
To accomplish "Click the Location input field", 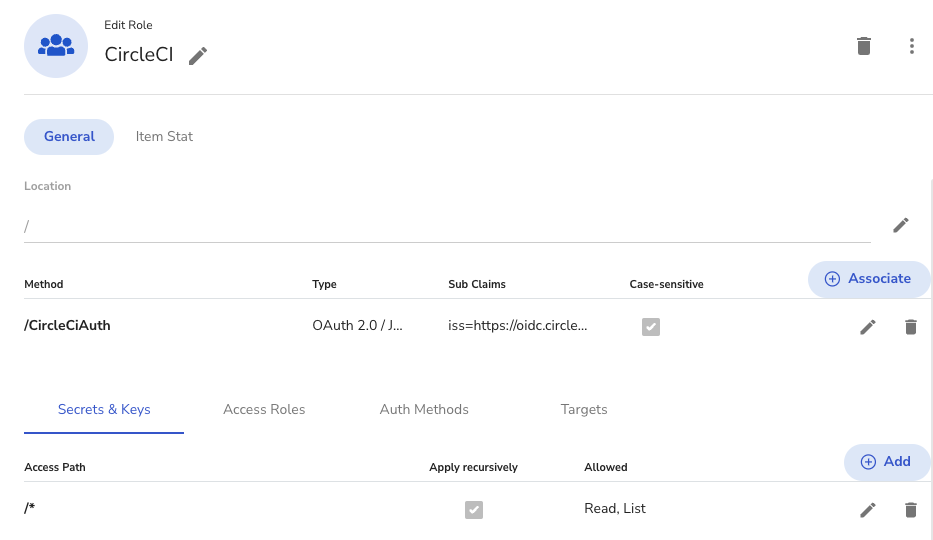I will [x=447, y=226].
